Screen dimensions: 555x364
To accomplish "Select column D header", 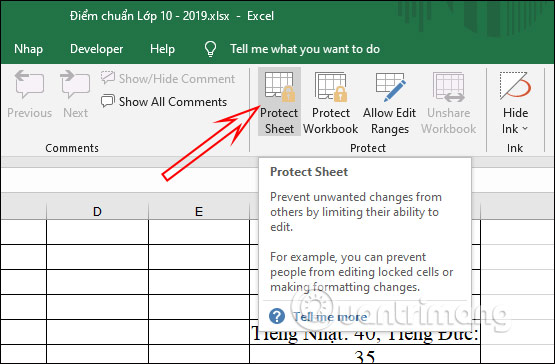I will [97, 211].
